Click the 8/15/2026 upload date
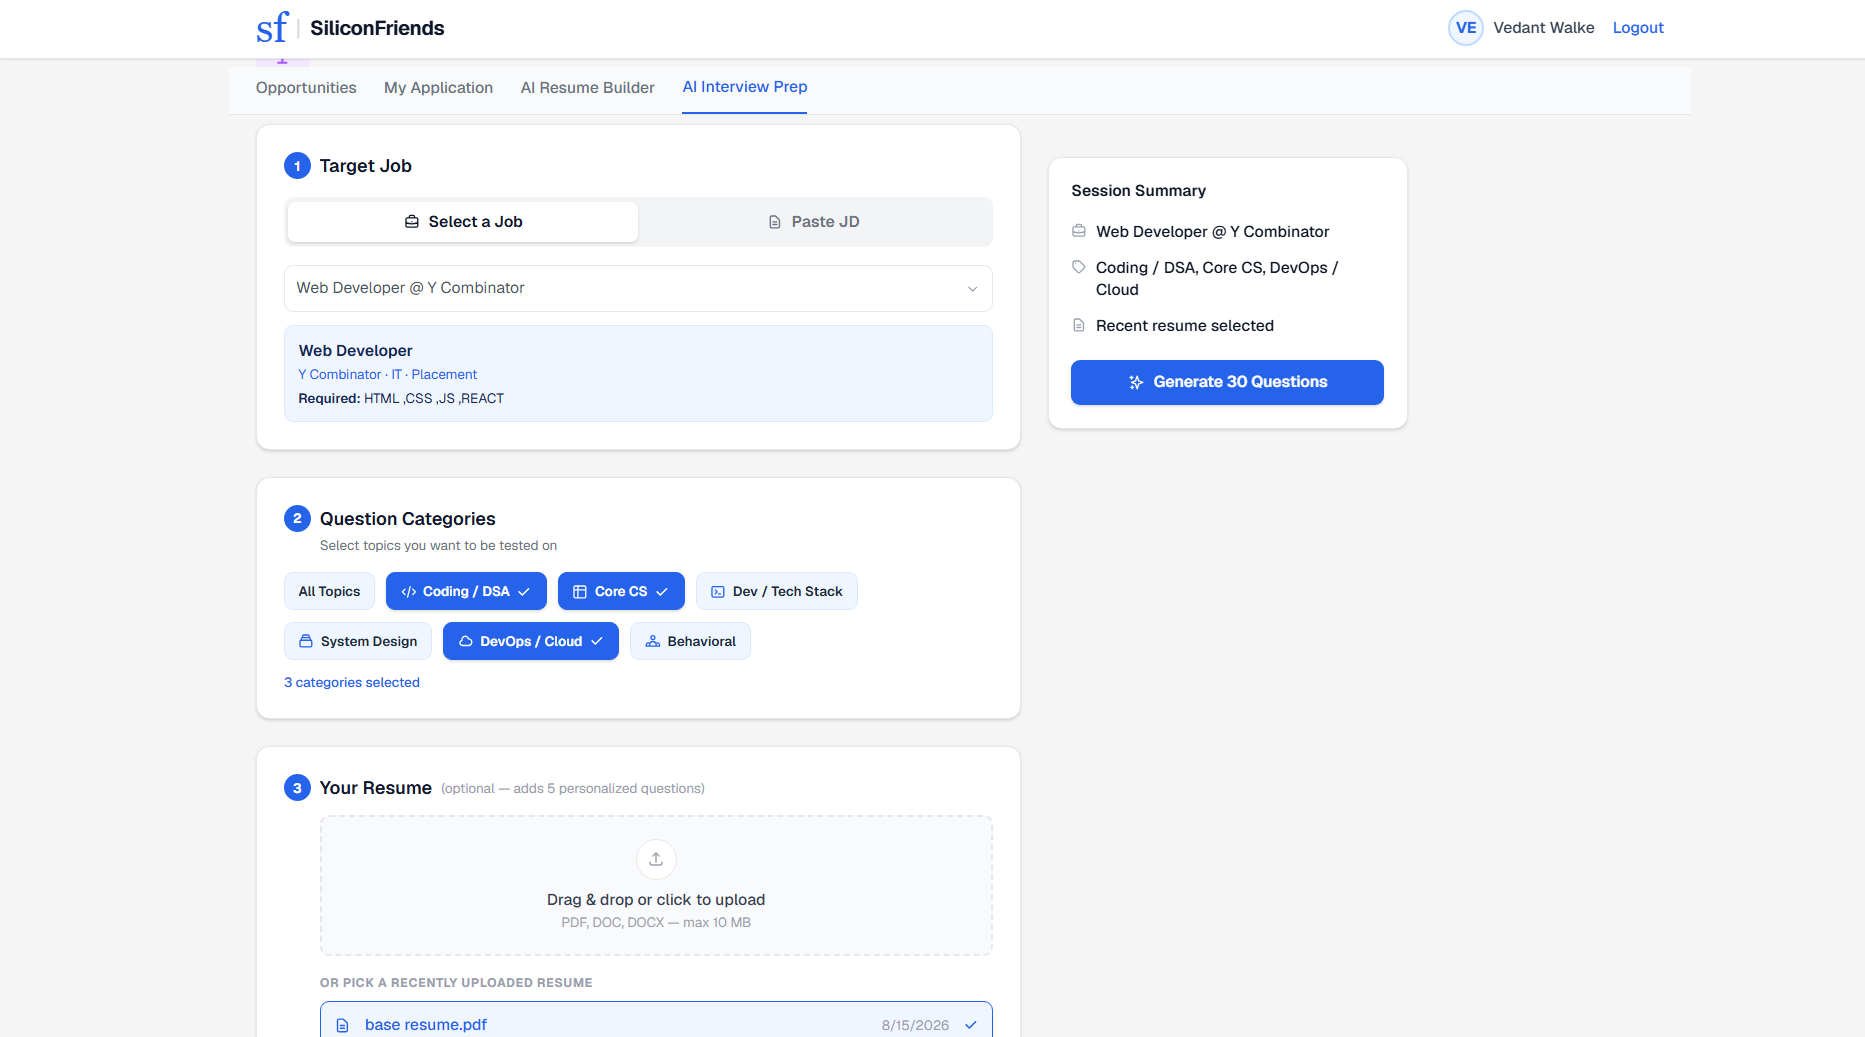Image resolution: width=1865 pixels, height=1037 pixels. 915,1025
